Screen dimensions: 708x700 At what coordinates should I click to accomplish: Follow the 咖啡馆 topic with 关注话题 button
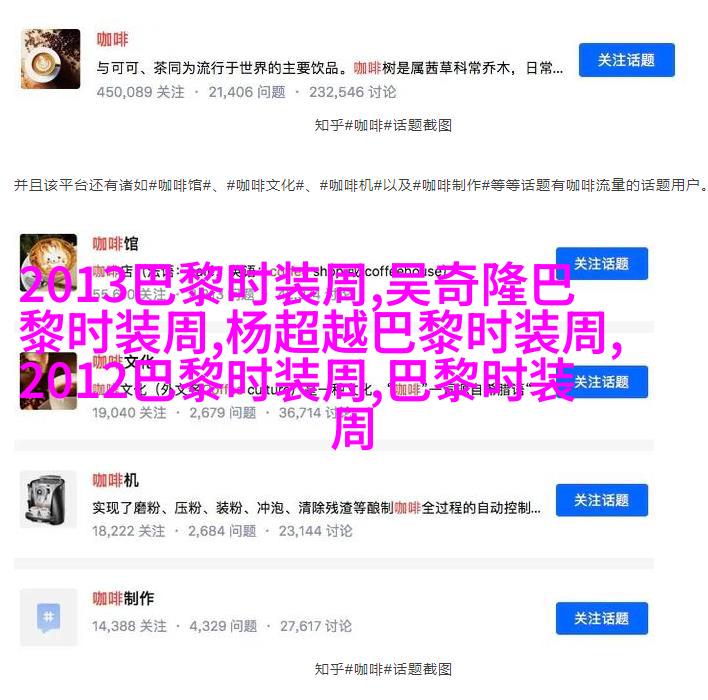(602, 263)
